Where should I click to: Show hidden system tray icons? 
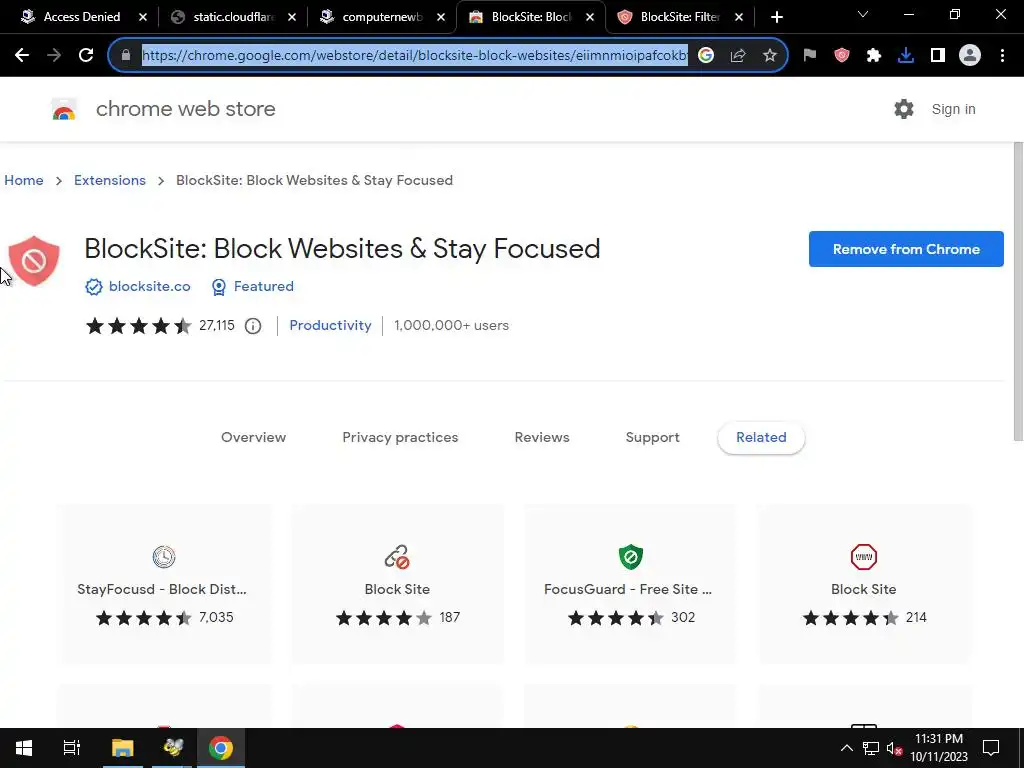click(846, 748)
